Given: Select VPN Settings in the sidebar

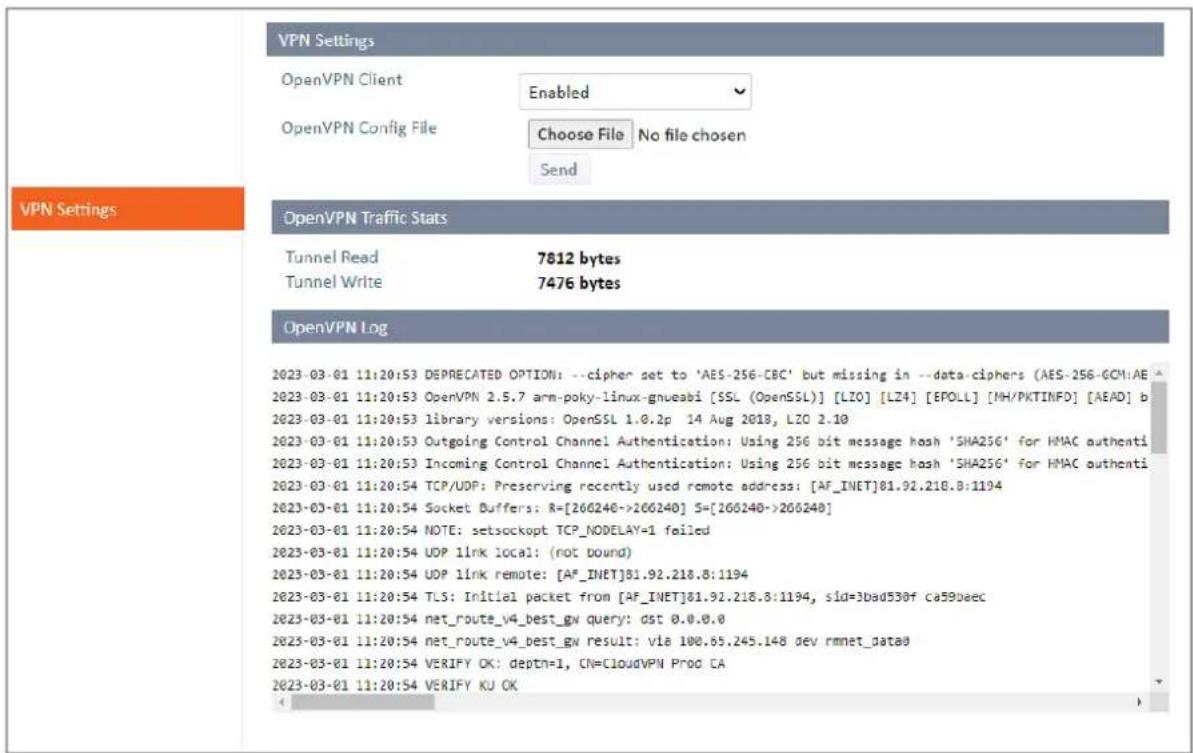Looking at the screenshot, I should pos(128,209).
